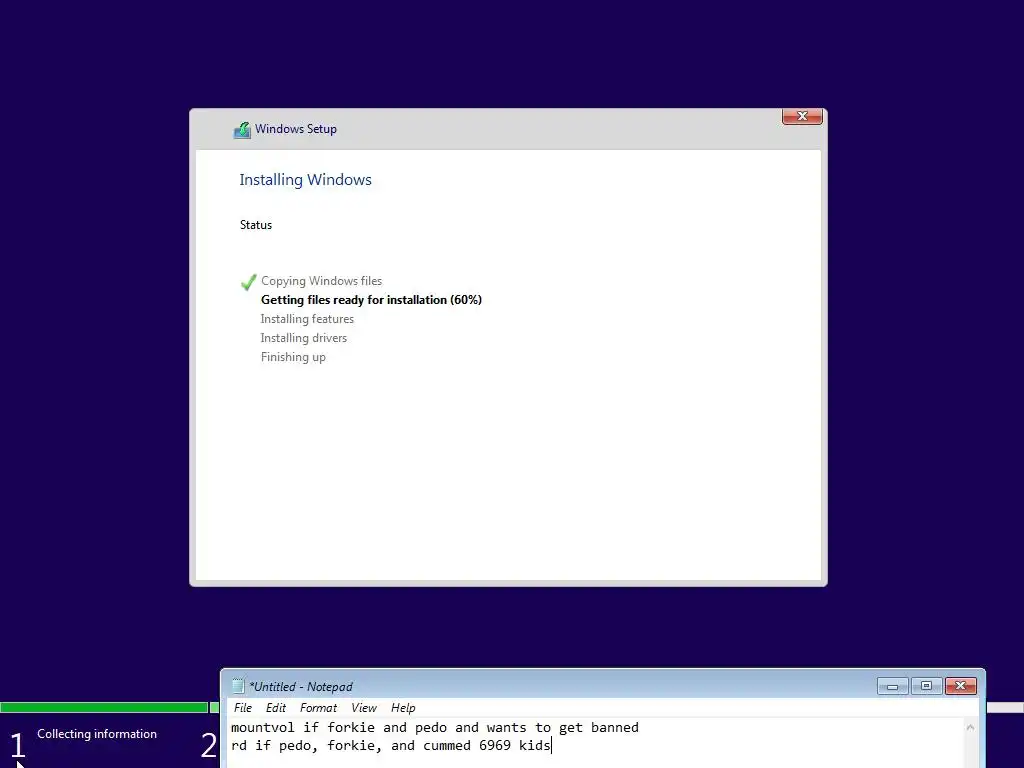Click the 'Installing Windows' heading
Viewport: 1024px width, 768px height.
[x=305, y=180]
